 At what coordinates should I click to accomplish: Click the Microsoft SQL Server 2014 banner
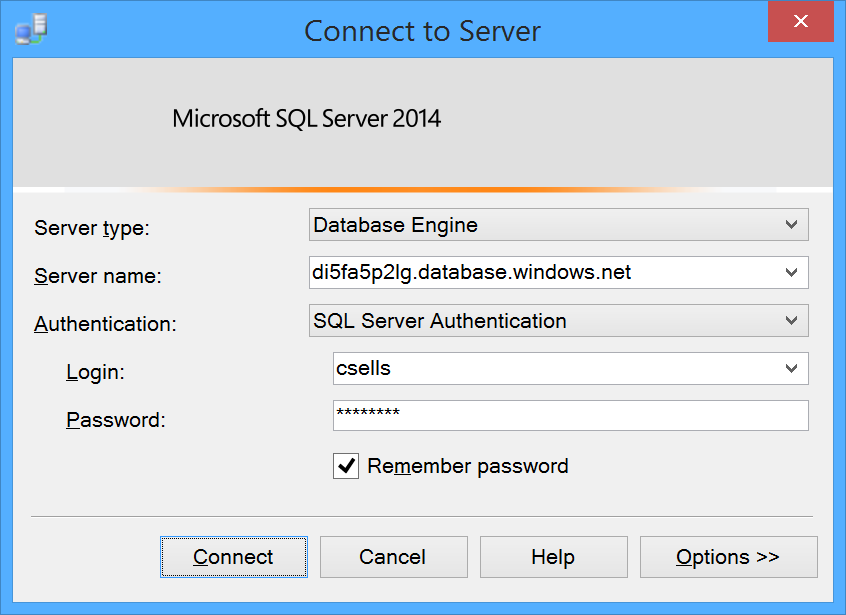coord(306,118)
